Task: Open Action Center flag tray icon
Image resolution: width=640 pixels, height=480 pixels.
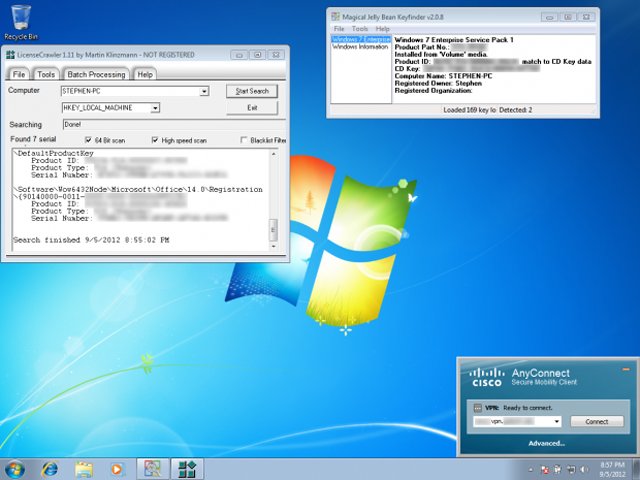Action: click(544, 470)
